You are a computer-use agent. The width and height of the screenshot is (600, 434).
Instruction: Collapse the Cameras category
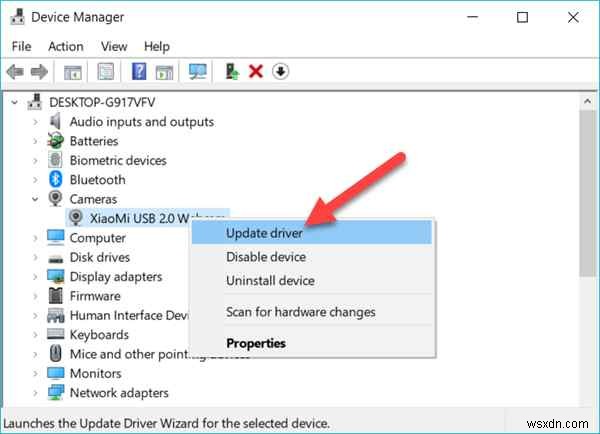click(x=36, y=199)
